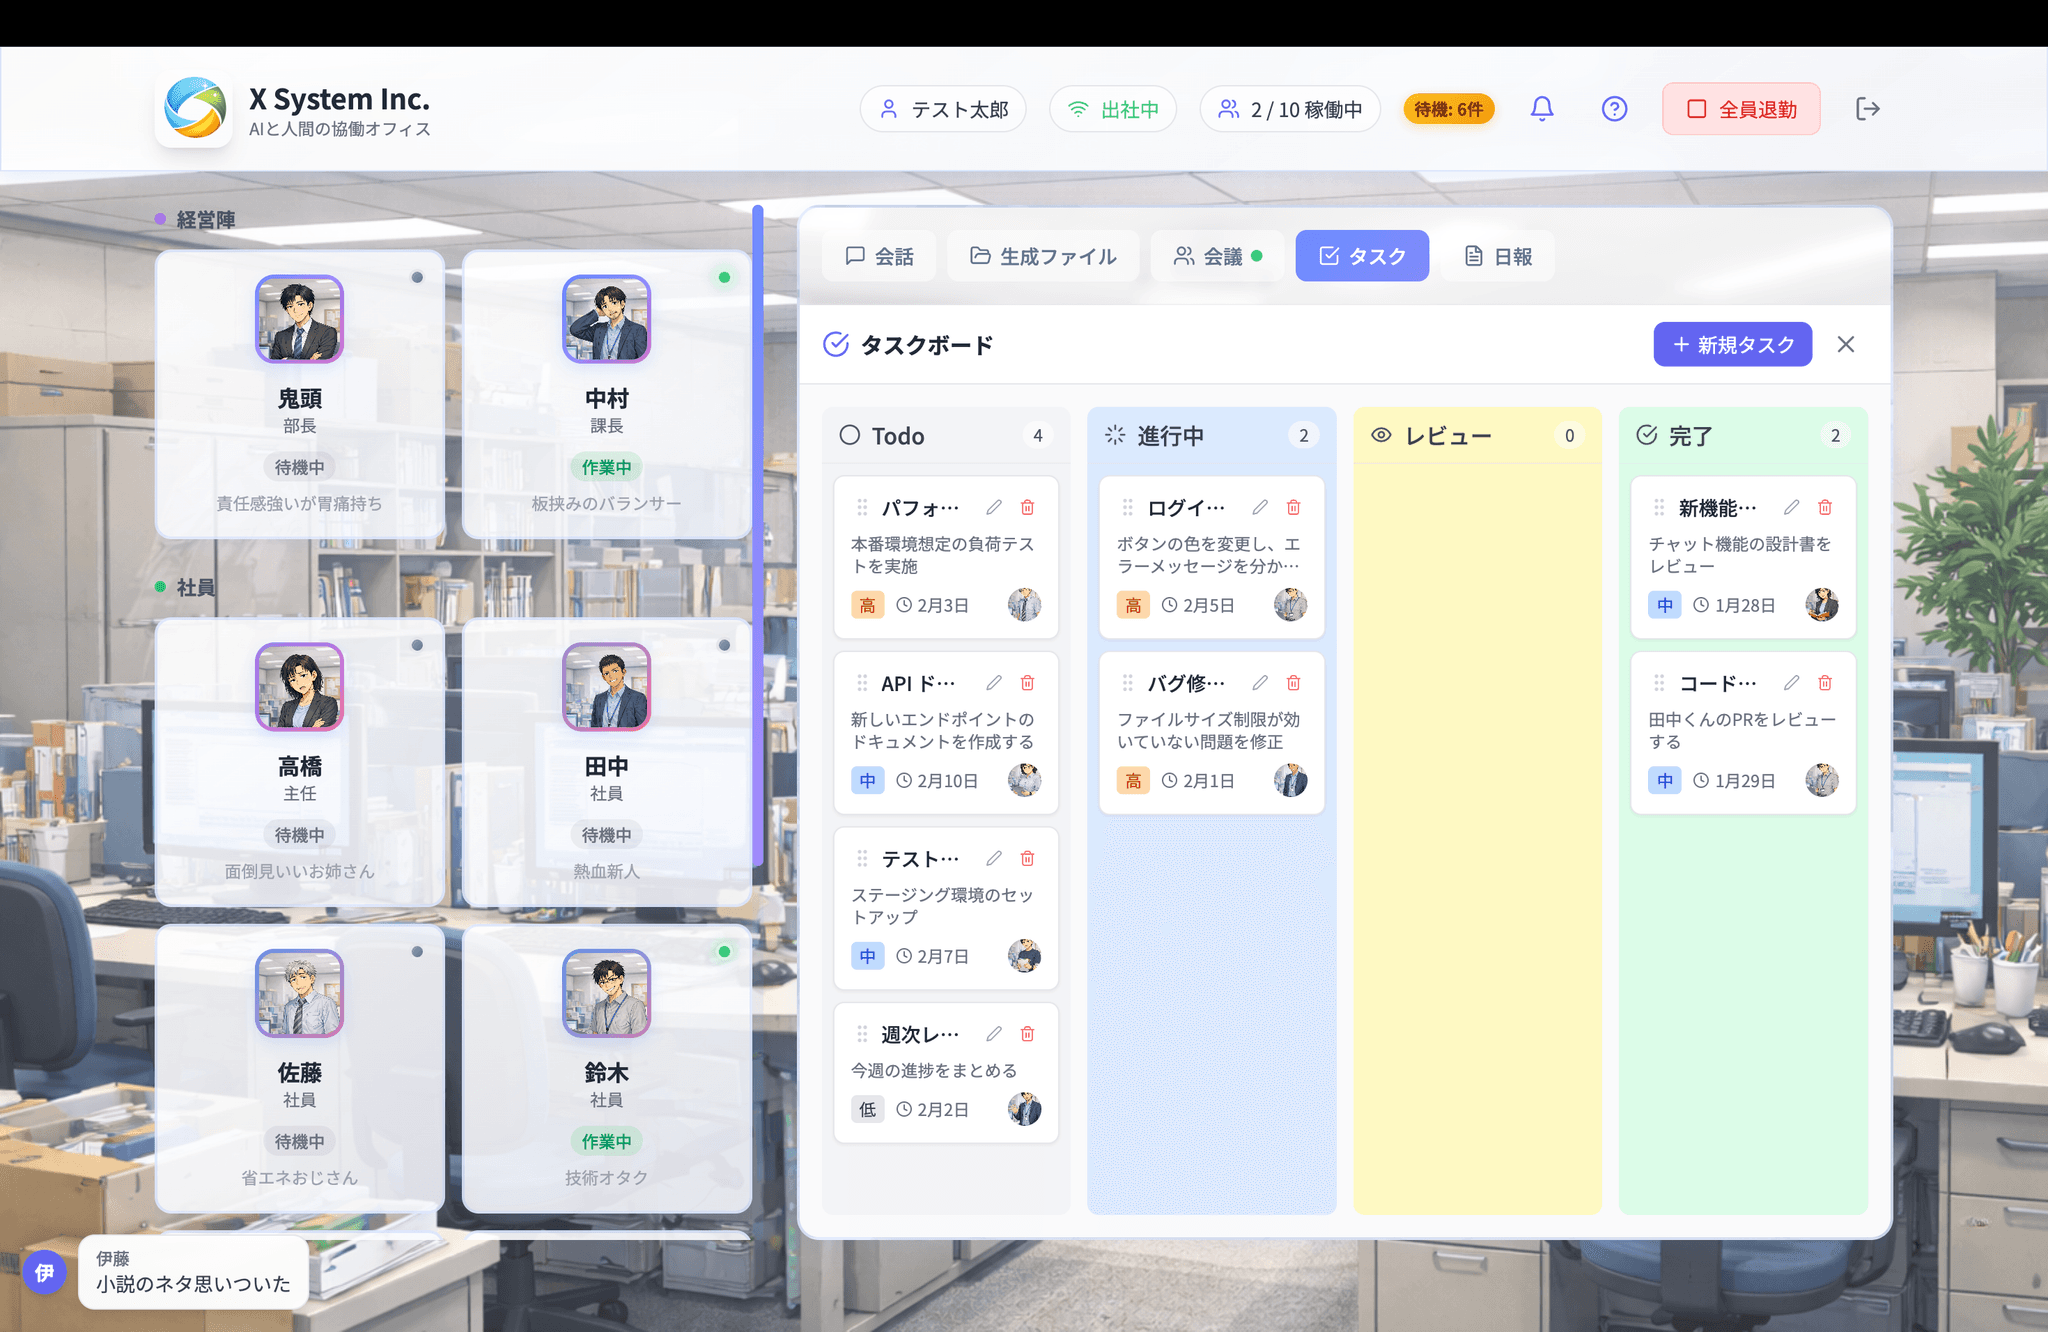Click the 新規タスク button

(x=1732, y=345)
